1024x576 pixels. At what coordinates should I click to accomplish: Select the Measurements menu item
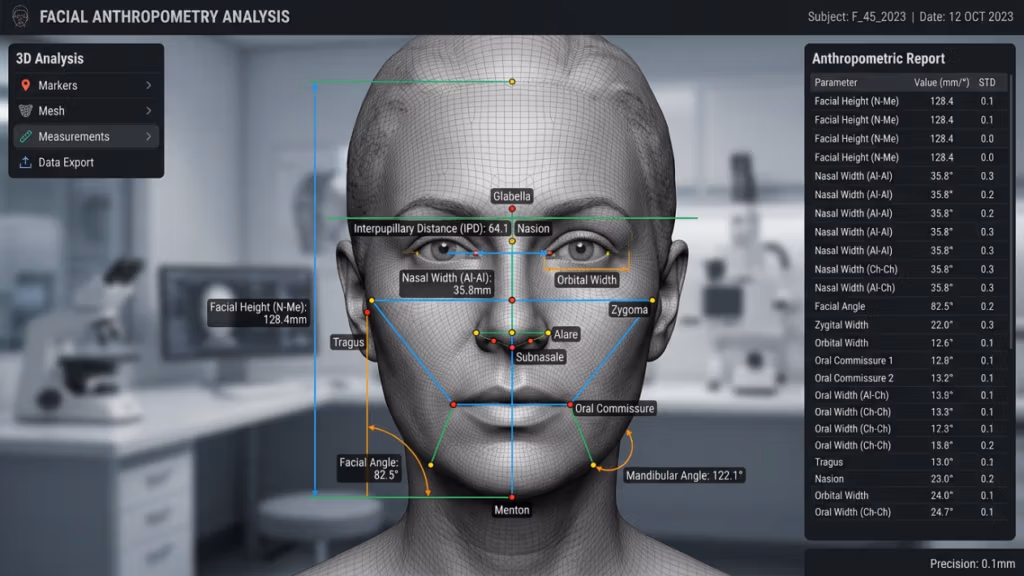coord(86,136)
